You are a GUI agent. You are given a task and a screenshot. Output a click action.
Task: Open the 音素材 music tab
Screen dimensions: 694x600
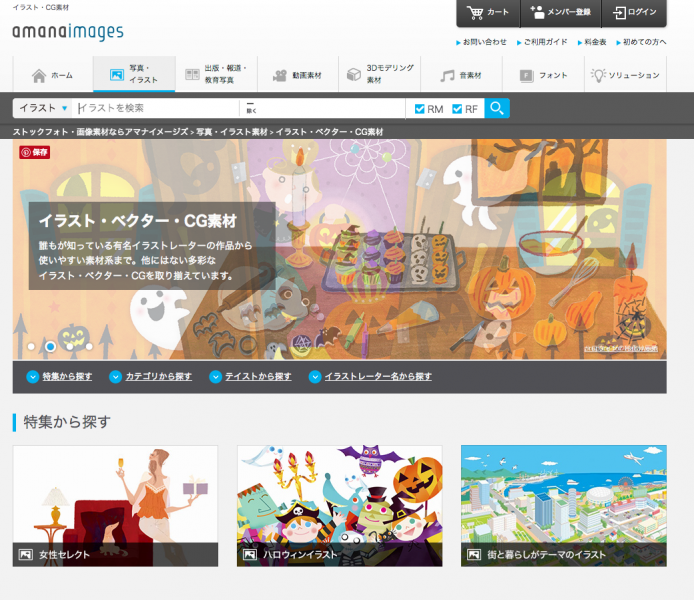point(461,75)
